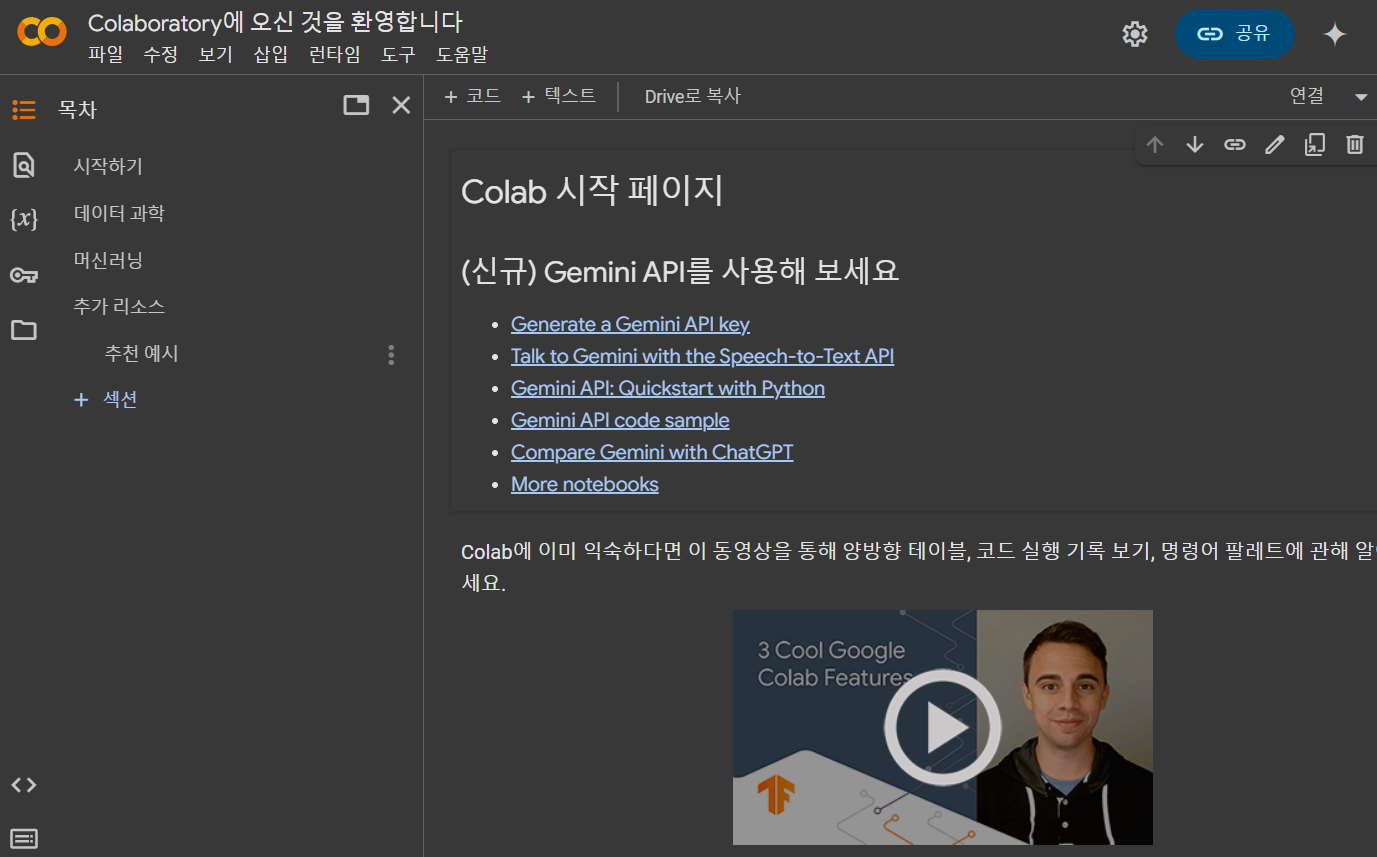The image size is (1377, 857).
Task: Open the terminal panel icon
Action: click(x=24, y=838)
